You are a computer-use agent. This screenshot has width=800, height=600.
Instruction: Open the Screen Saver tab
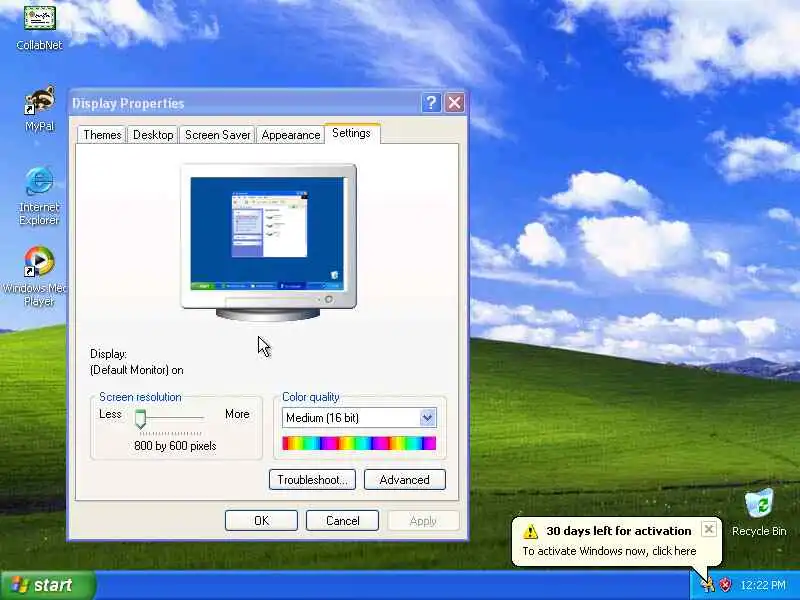(x=217, y=135)
